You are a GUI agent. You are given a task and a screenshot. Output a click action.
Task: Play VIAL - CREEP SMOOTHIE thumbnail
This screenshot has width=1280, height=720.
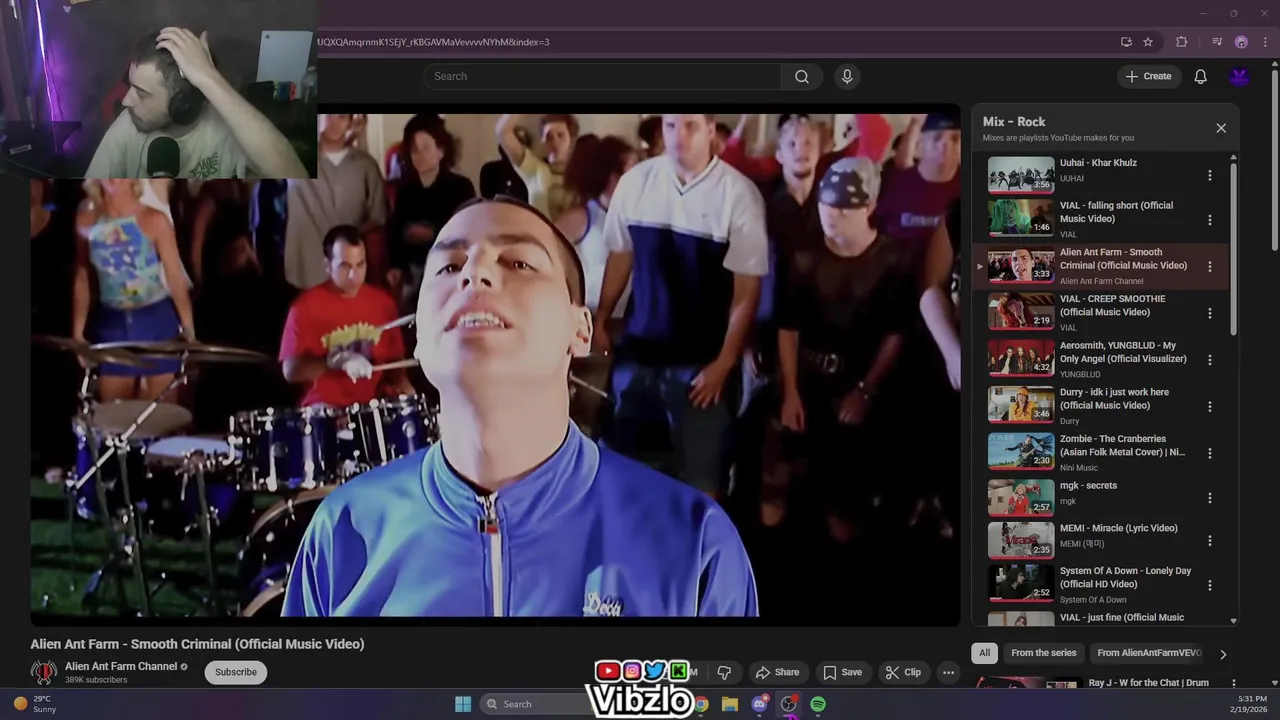[1021, 311]
